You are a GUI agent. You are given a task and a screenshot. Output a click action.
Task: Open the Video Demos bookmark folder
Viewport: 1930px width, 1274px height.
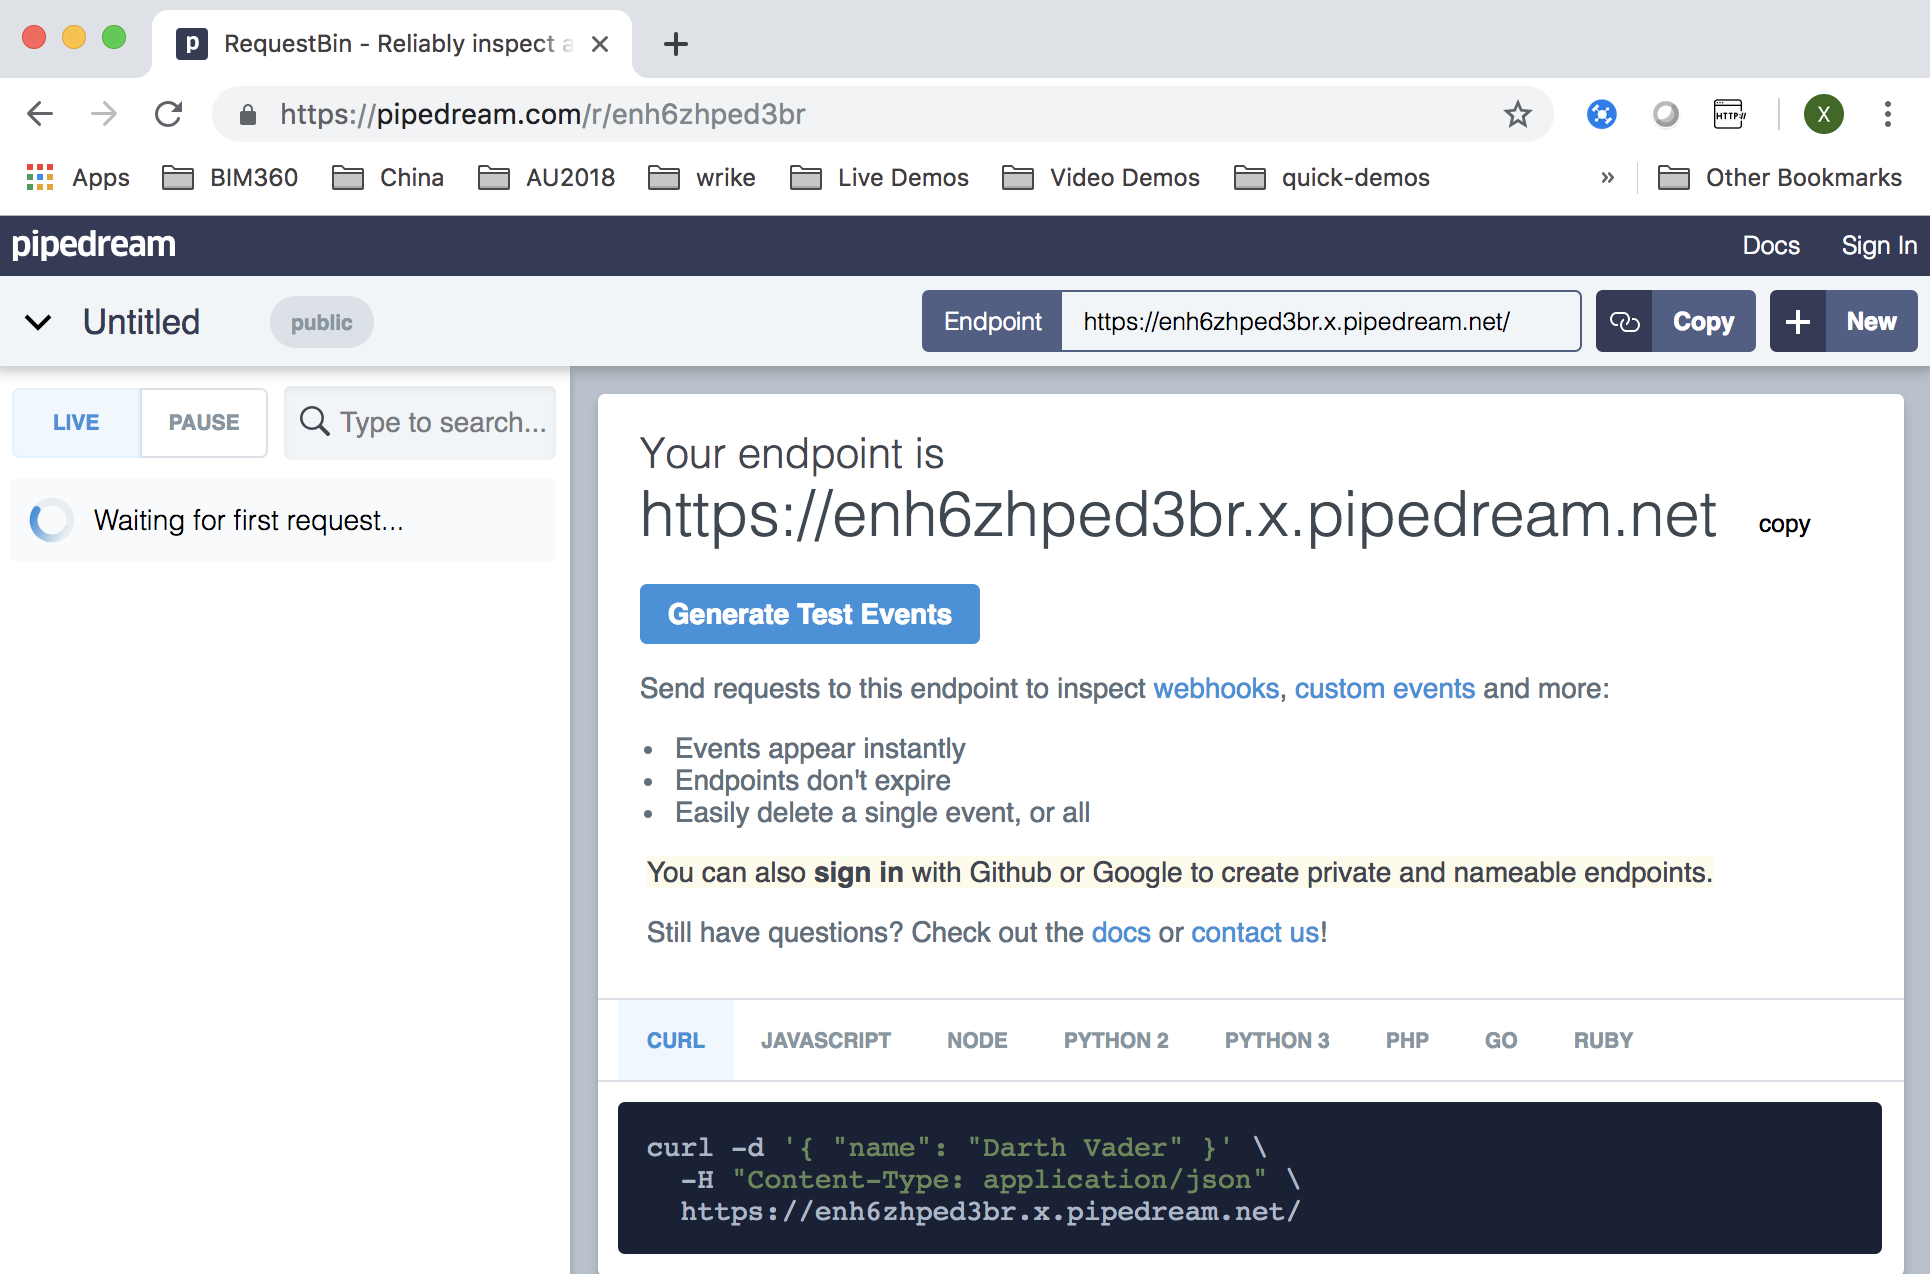pos(1100,178)
